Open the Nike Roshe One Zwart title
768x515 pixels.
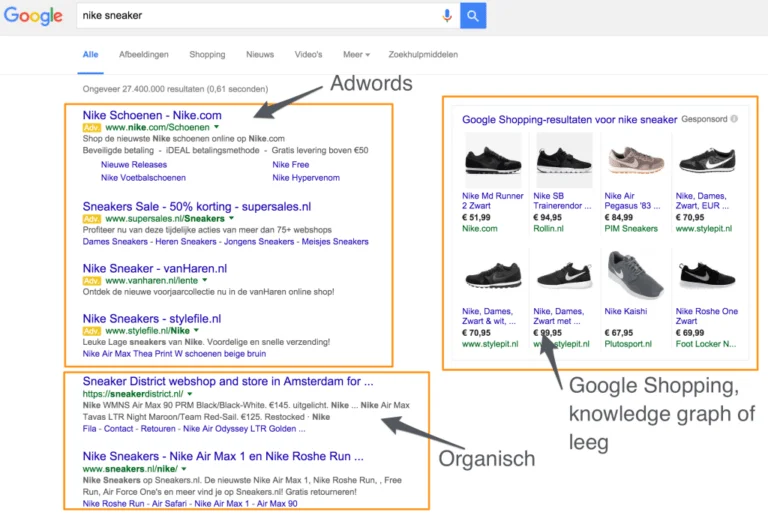click(x=707, y=316)
